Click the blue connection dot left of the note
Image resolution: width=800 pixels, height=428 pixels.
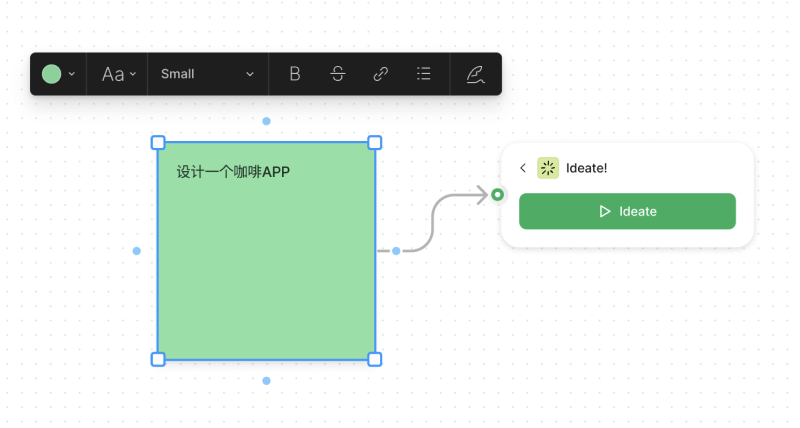[137, 251]
